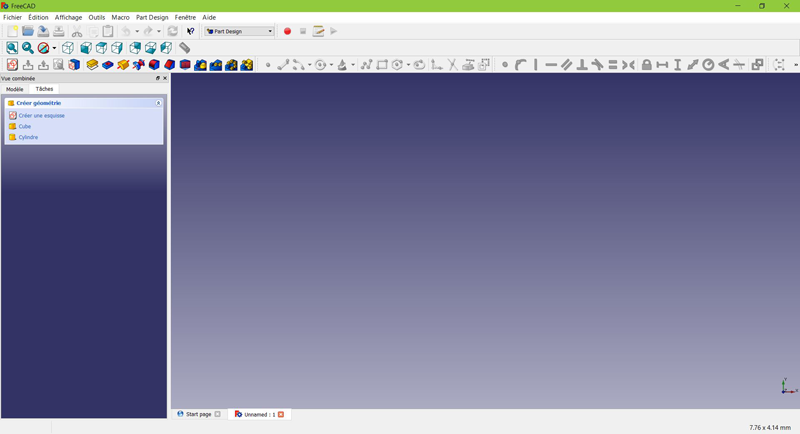Click the Refresh recompute icon
The image size is (800, 434).
click(x=172, y=31)
